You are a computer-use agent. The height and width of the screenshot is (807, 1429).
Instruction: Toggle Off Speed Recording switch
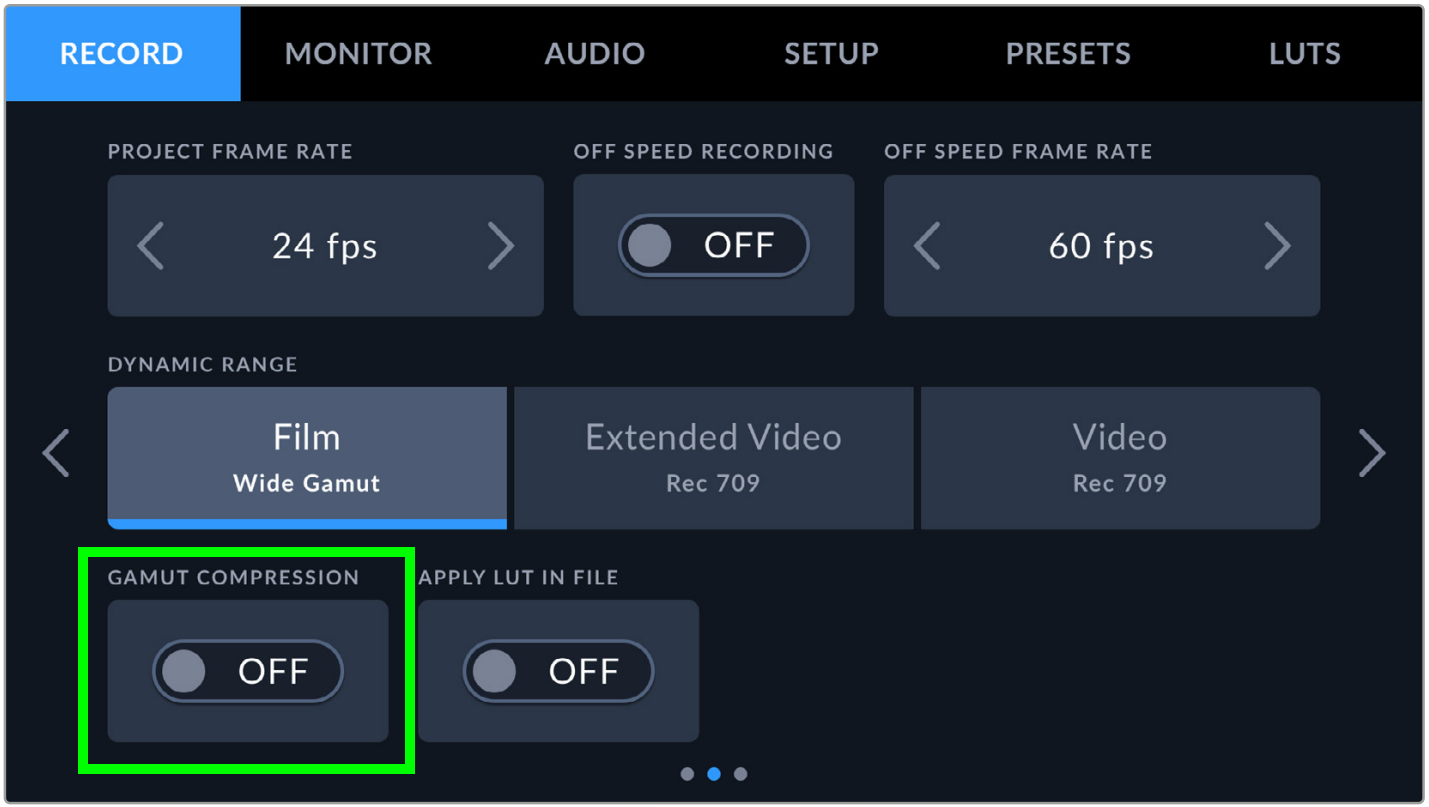pos(713,246)
